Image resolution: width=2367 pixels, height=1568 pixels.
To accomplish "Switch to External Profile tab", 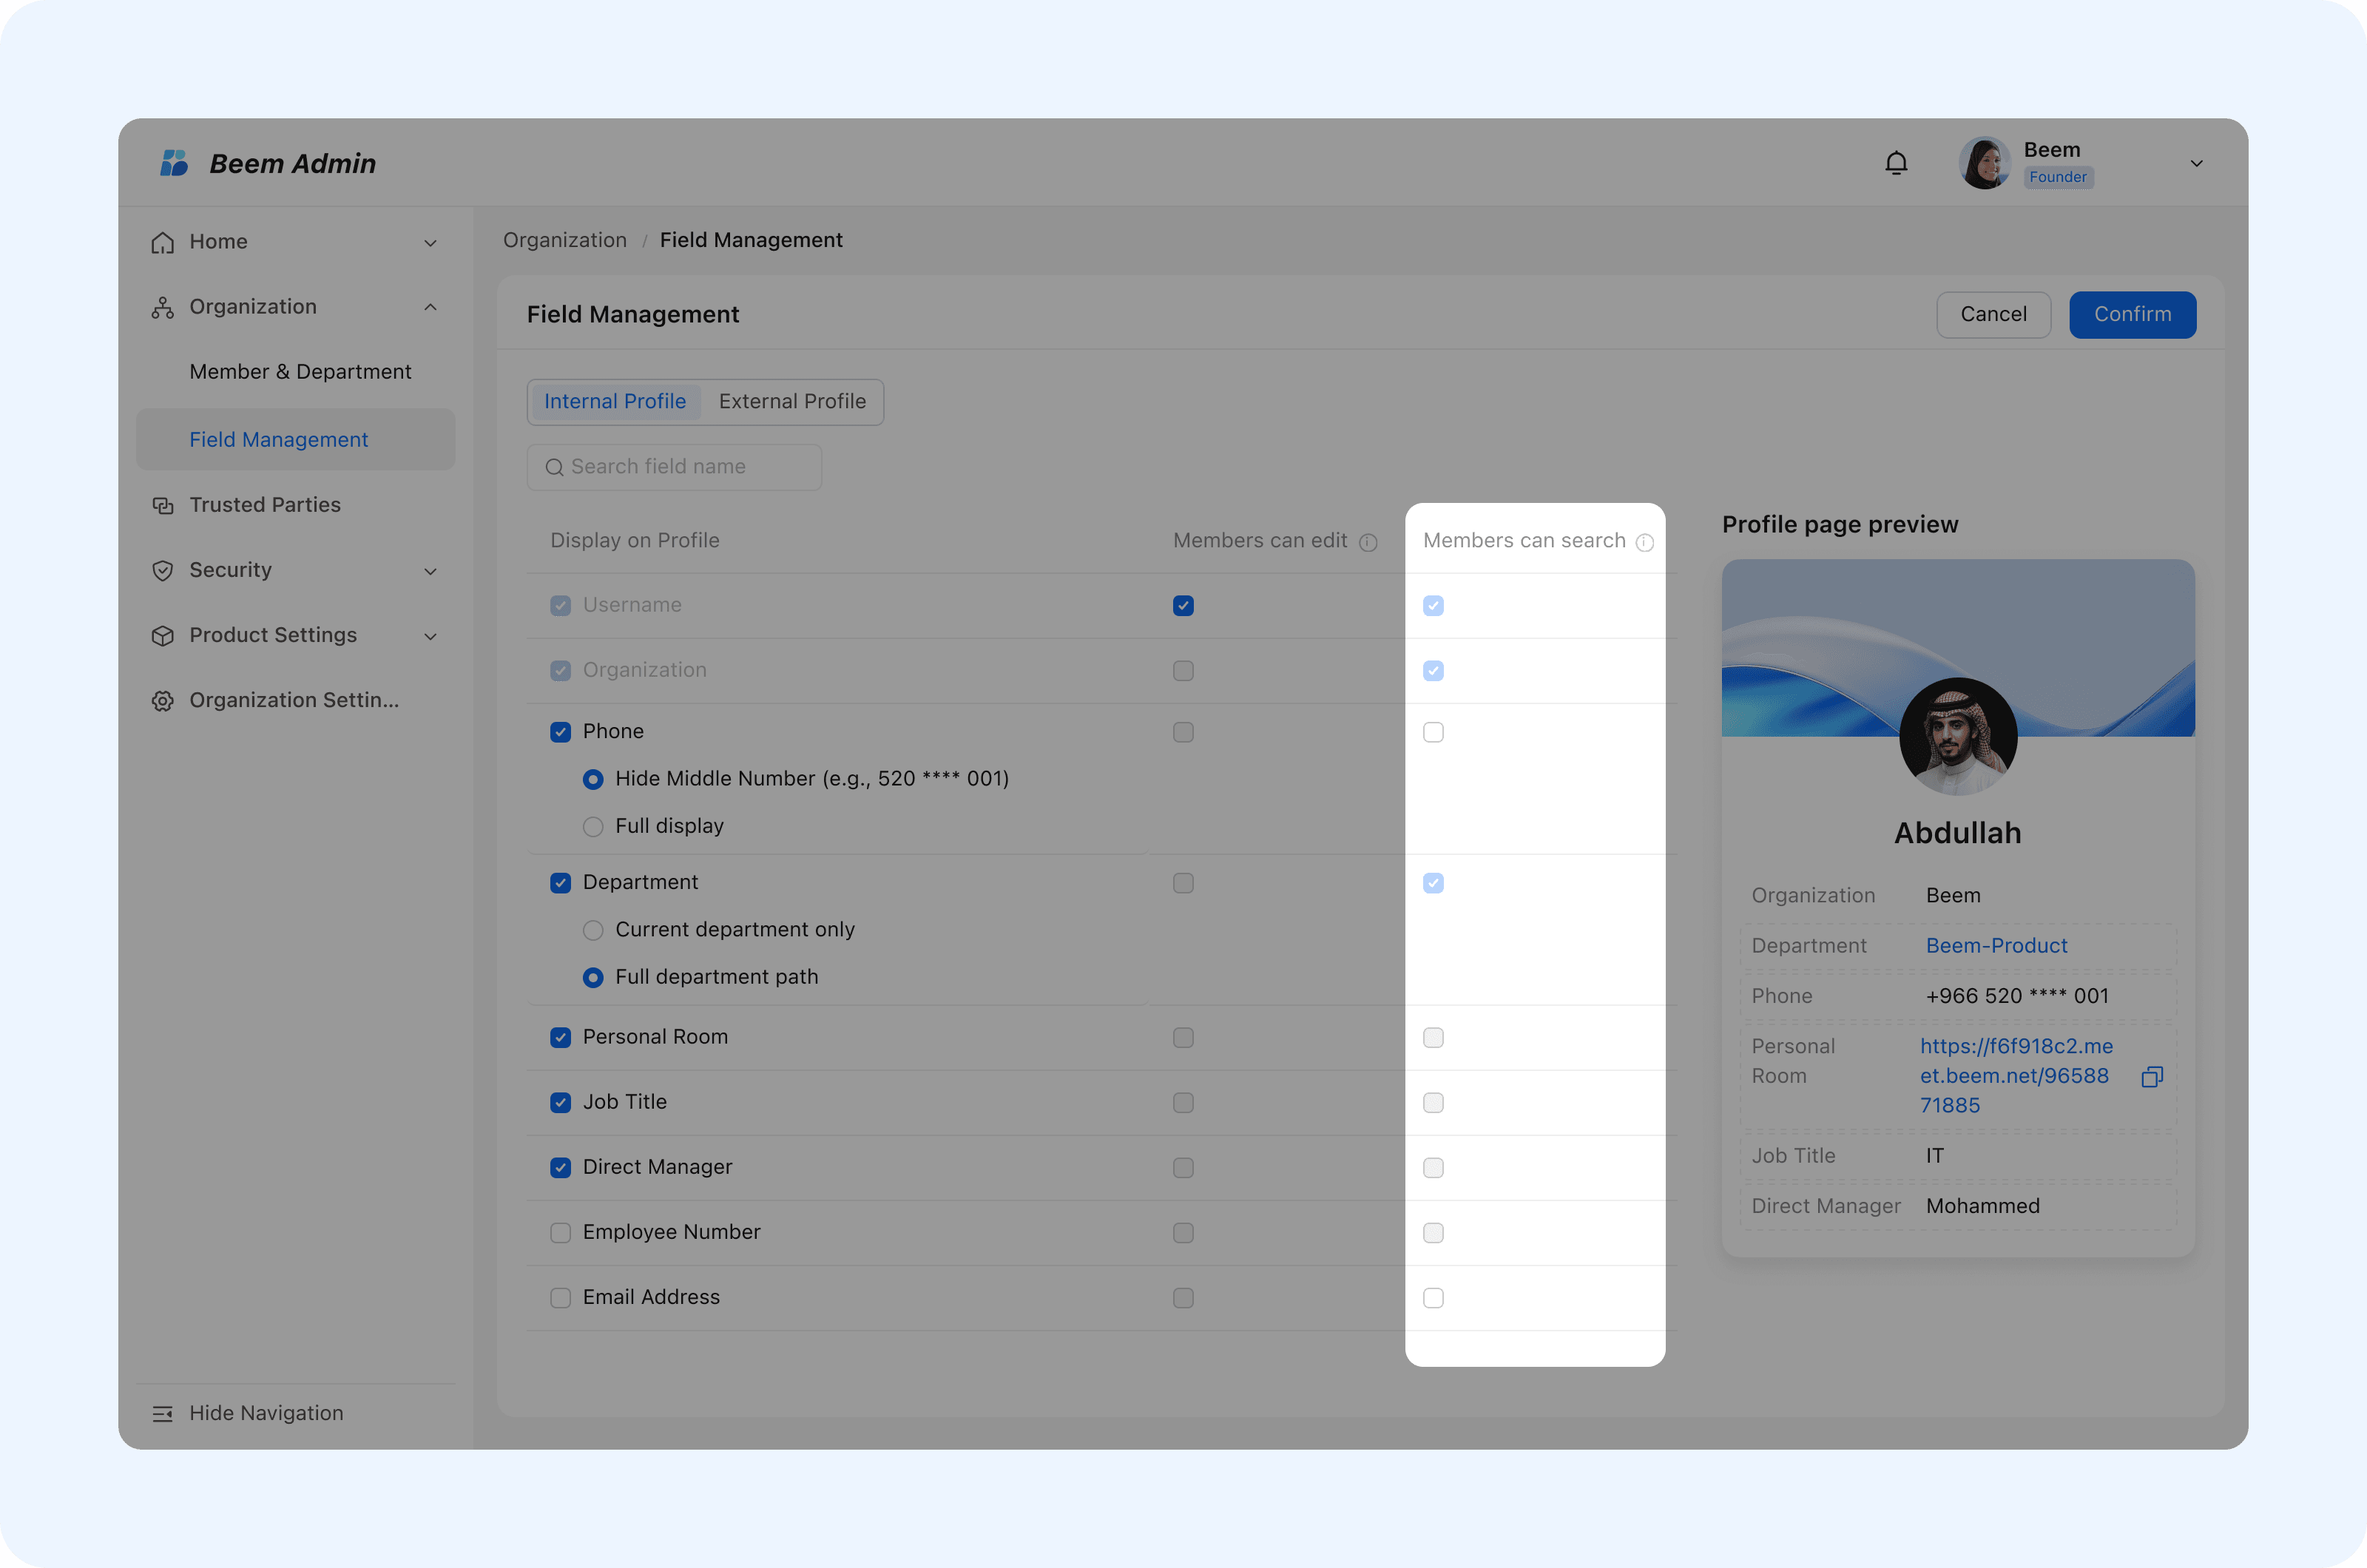I will click(x=792, y=401).
